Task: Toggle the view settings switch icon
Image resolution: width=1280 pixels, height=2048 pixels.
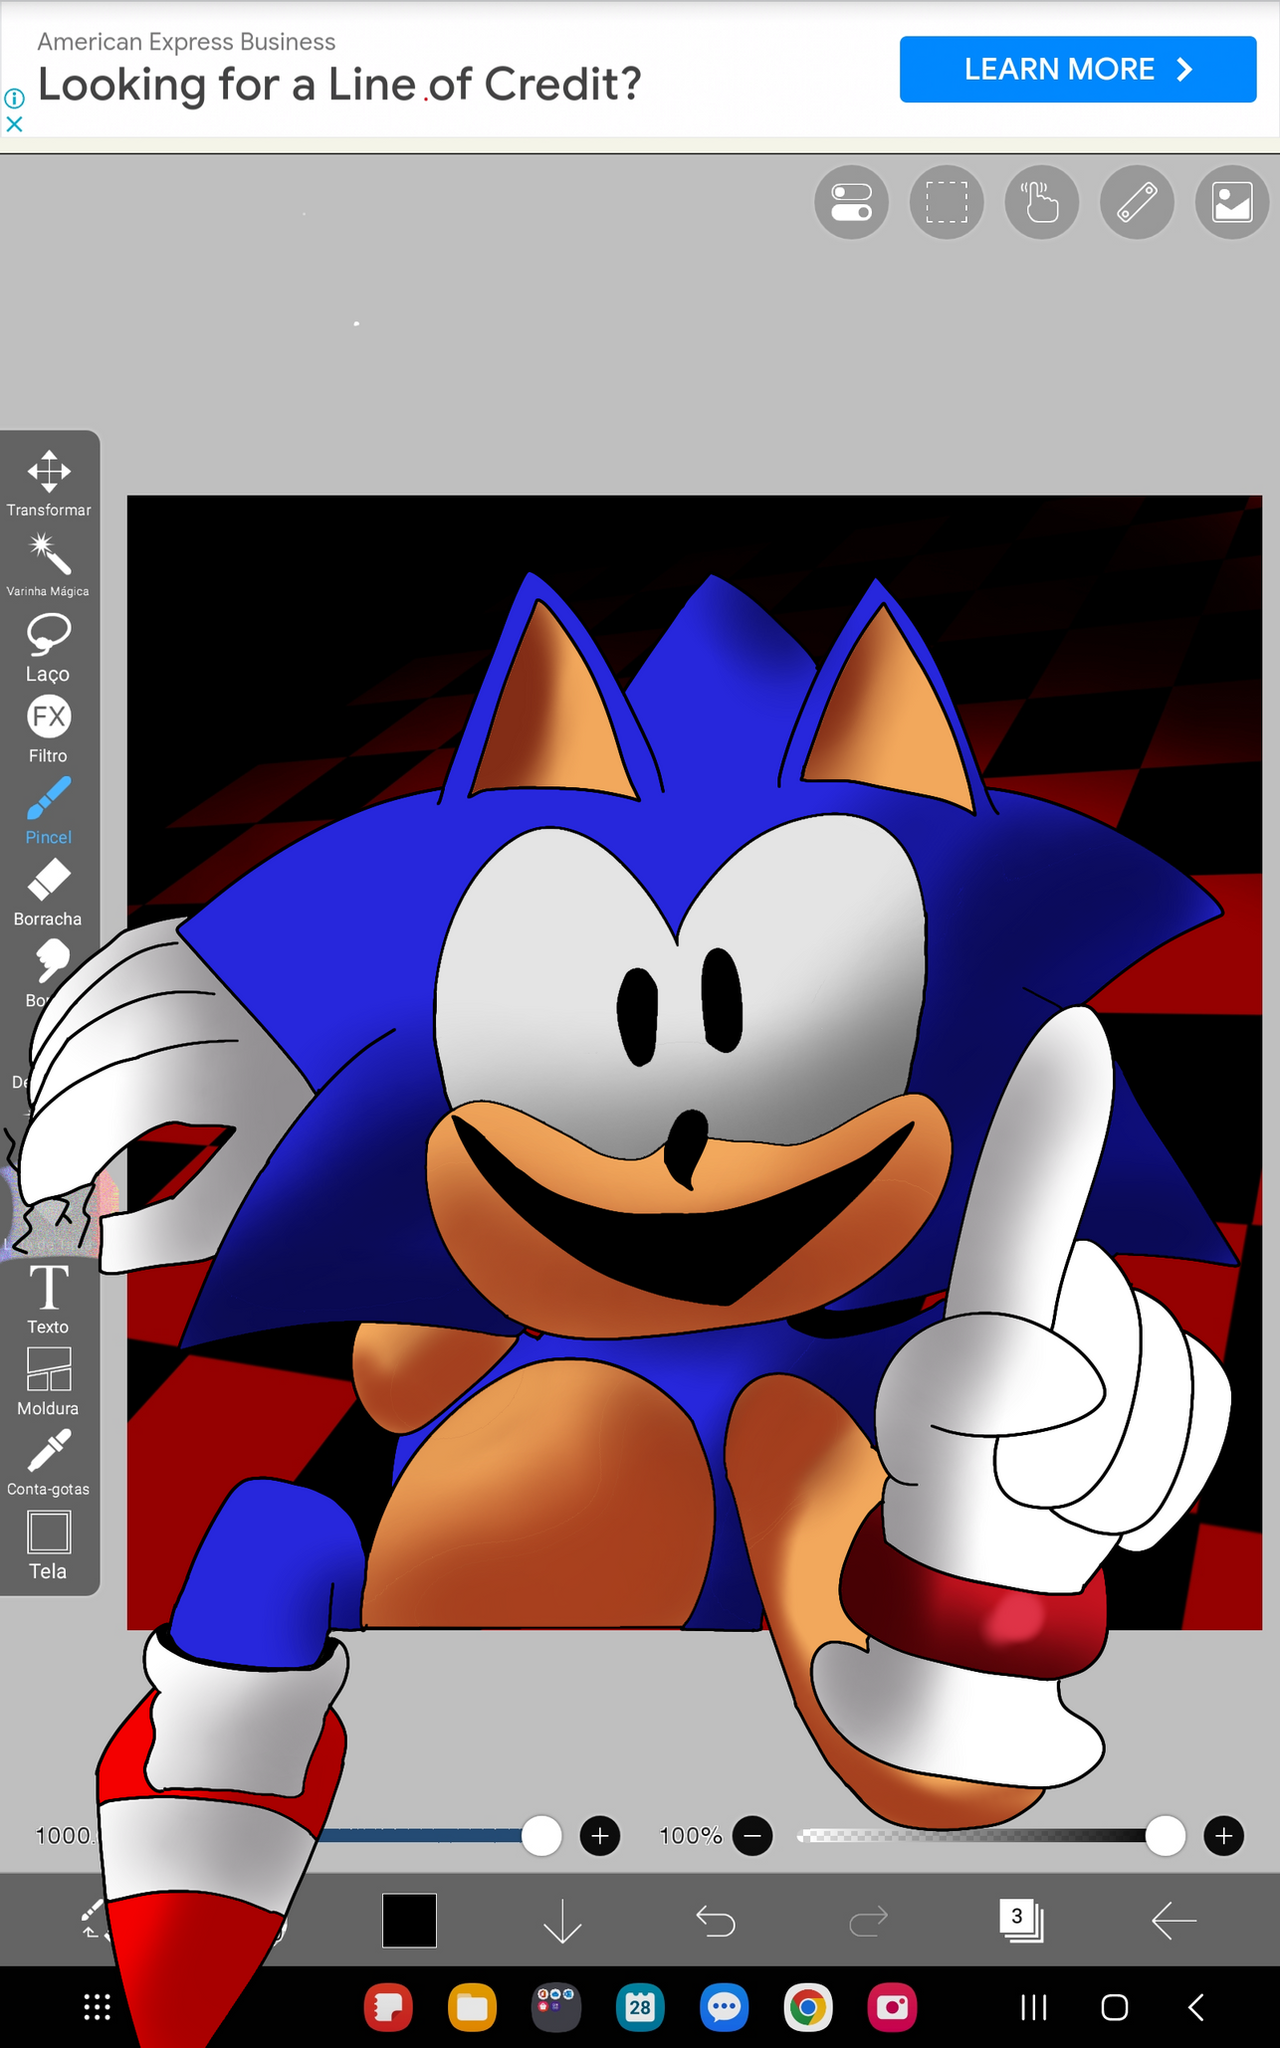Action: pos(851,202)
